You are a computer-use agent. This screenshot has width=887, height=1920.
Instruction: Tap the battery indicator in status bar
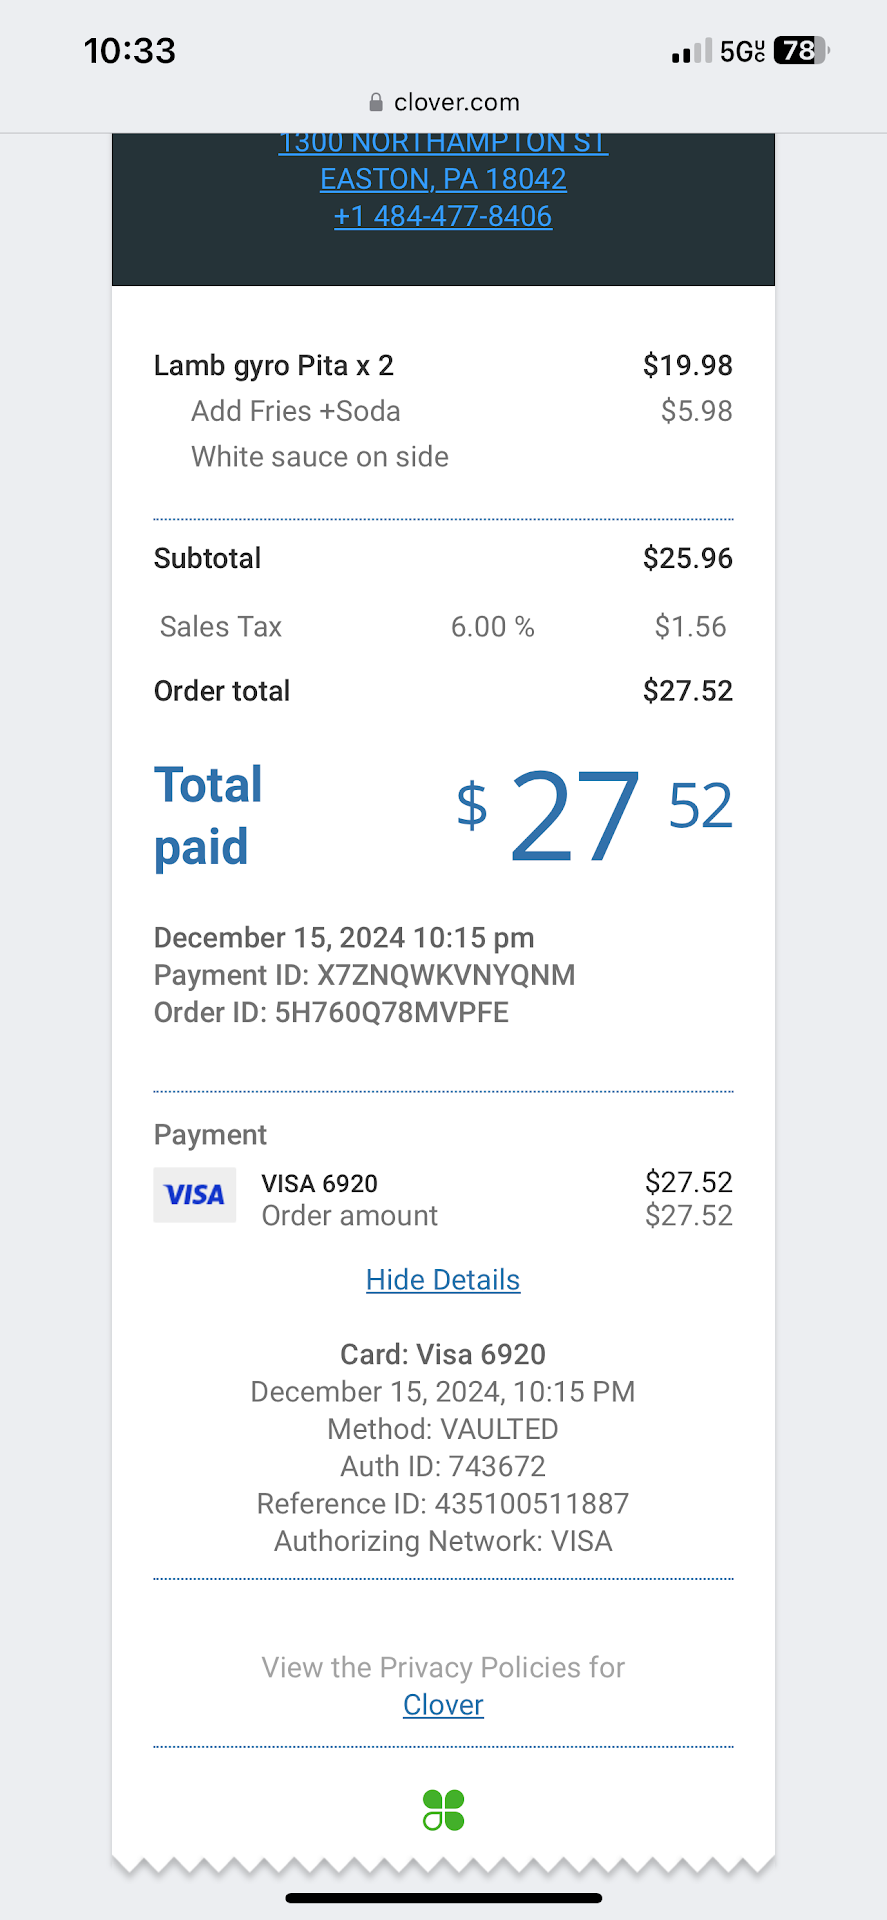[801, 51]
